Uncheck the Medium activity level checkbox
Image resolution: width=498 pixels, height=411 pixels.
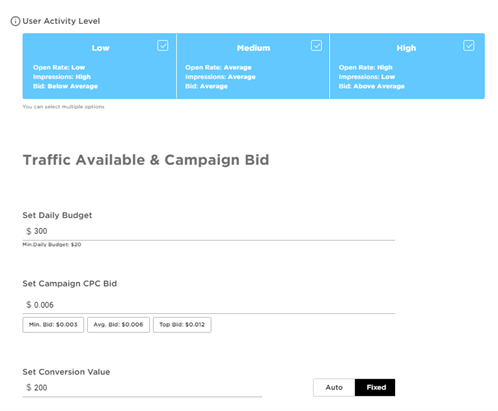316,45
